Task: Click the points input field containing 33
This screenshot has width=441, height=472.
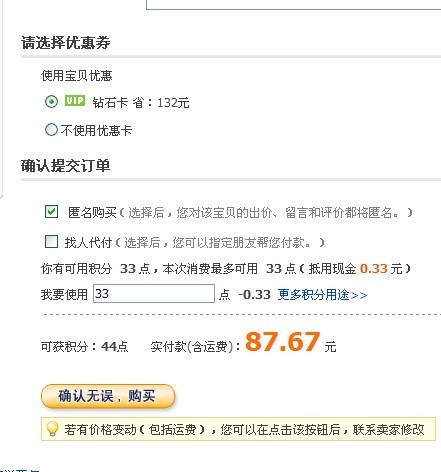Action: click(154, 294)
